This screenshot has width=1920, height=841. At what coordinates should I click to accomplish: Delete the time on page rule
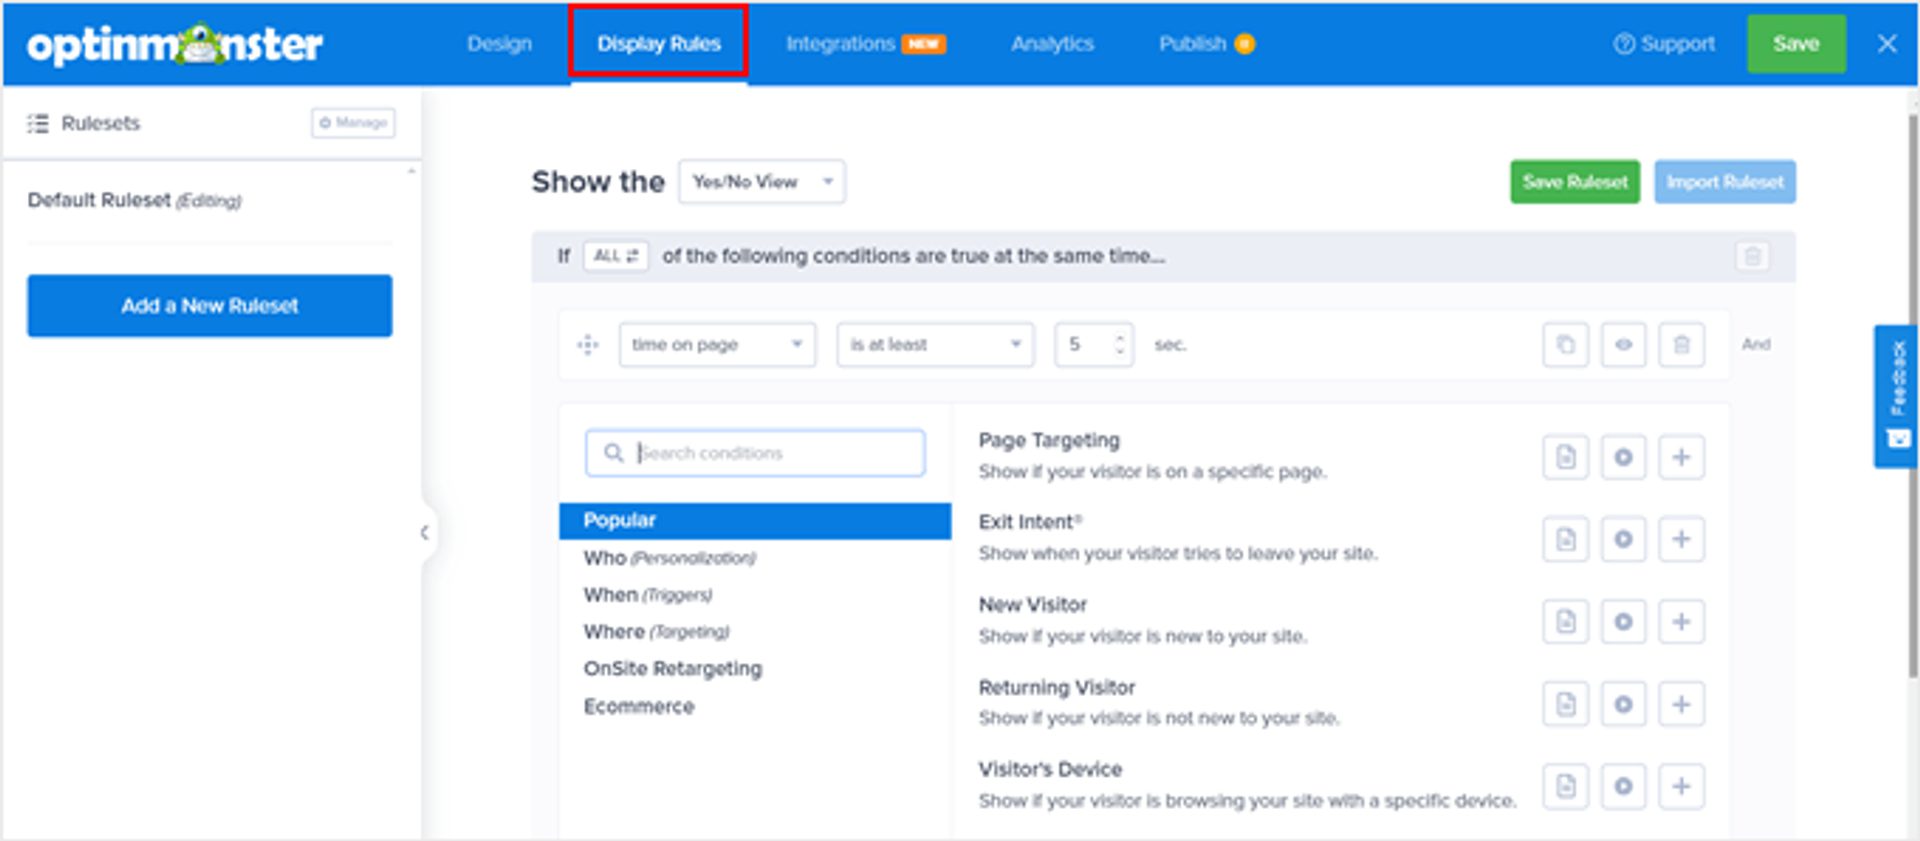tap(1681, 345)
